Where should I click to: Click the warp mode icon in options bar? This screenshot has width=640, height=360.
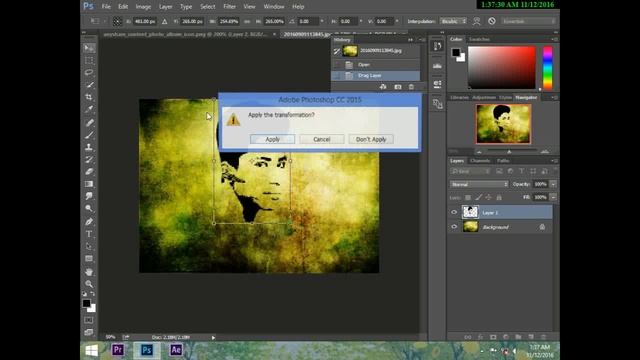pos(476,21)
